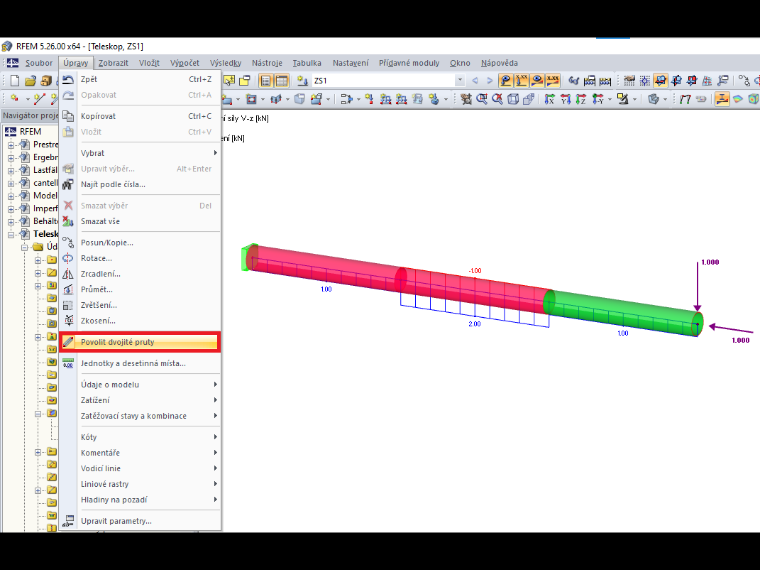Open the Nápověda help menu
This screenshot has height=570, width=760.
click(499, 63)
